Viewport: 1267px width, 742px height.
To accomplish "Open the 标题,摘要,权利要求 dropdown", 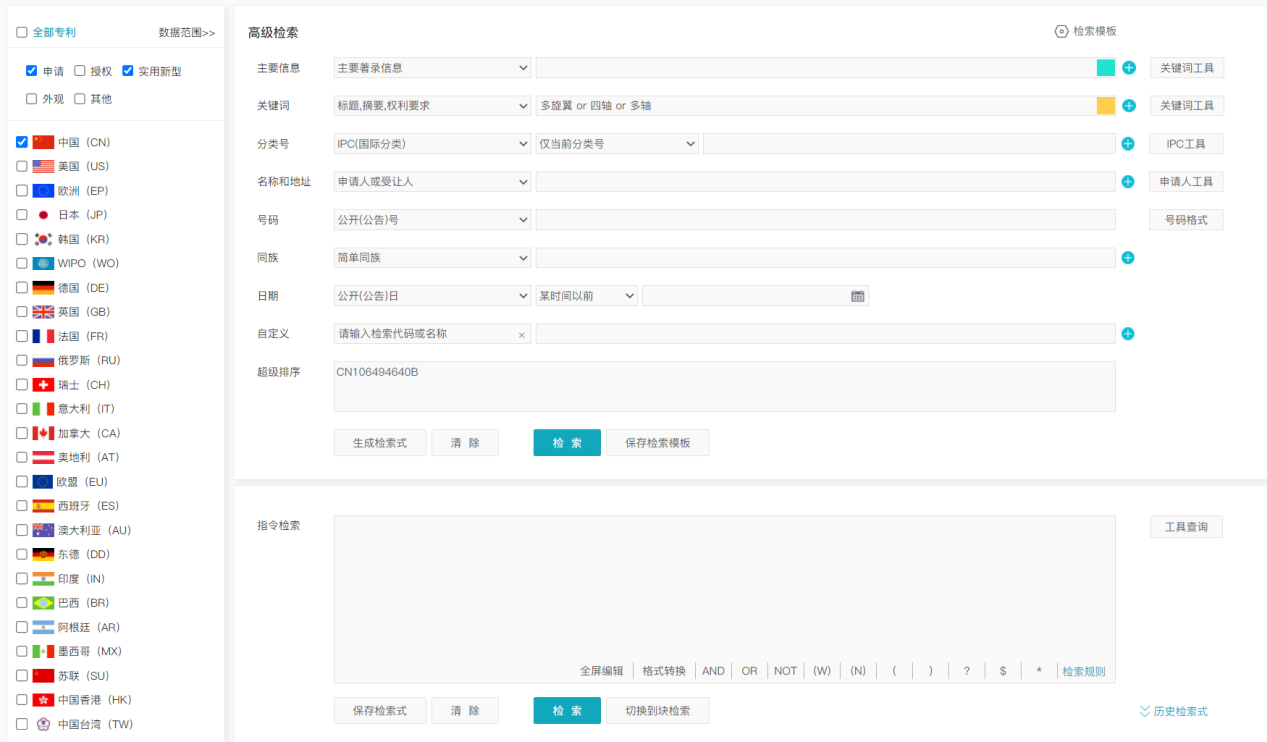I will 432,106.
